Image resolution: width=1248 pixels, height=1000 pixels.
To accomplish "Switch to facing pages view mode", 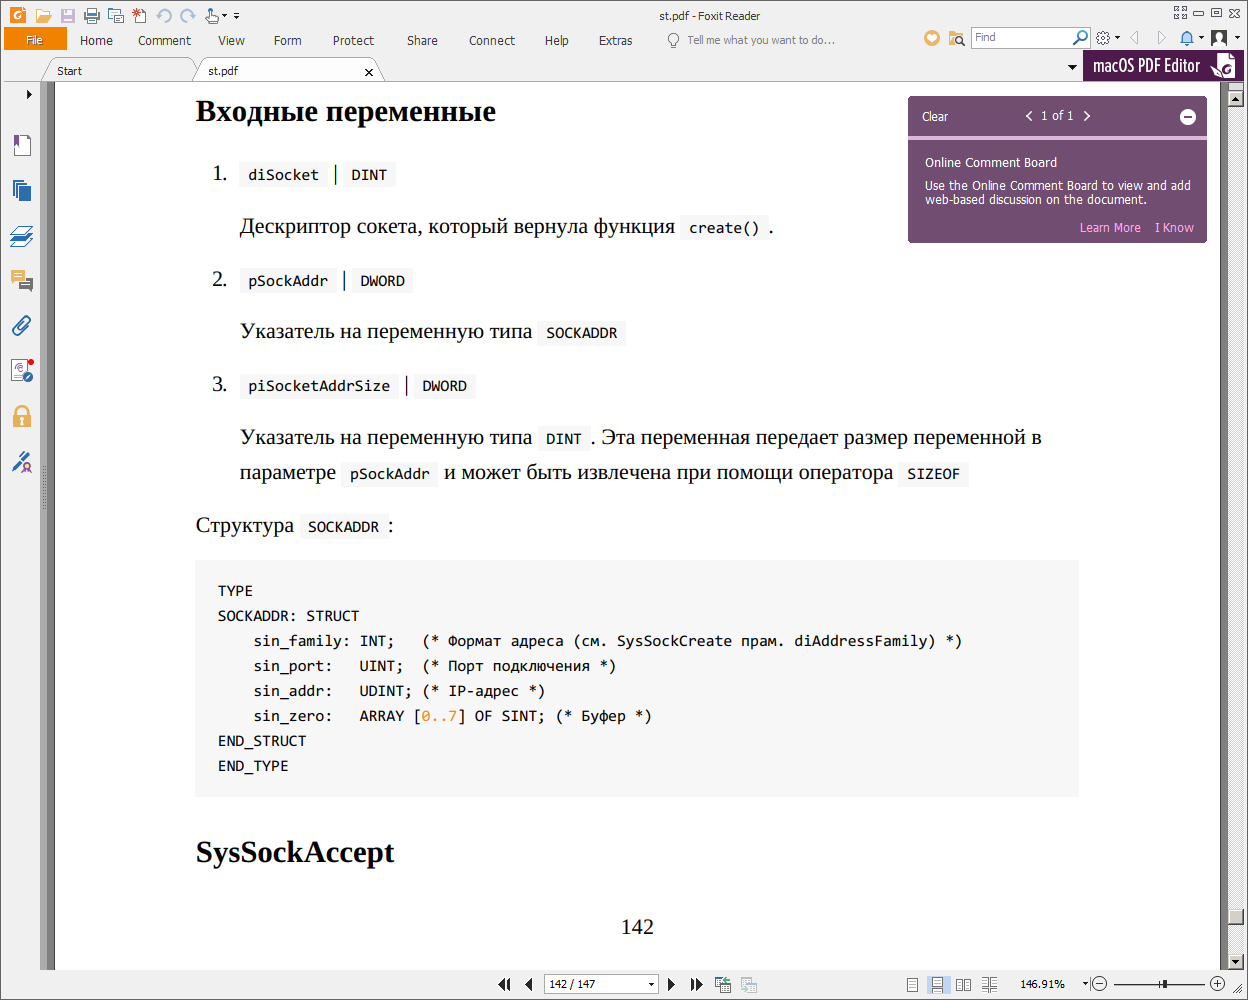I will click(963, 984).
